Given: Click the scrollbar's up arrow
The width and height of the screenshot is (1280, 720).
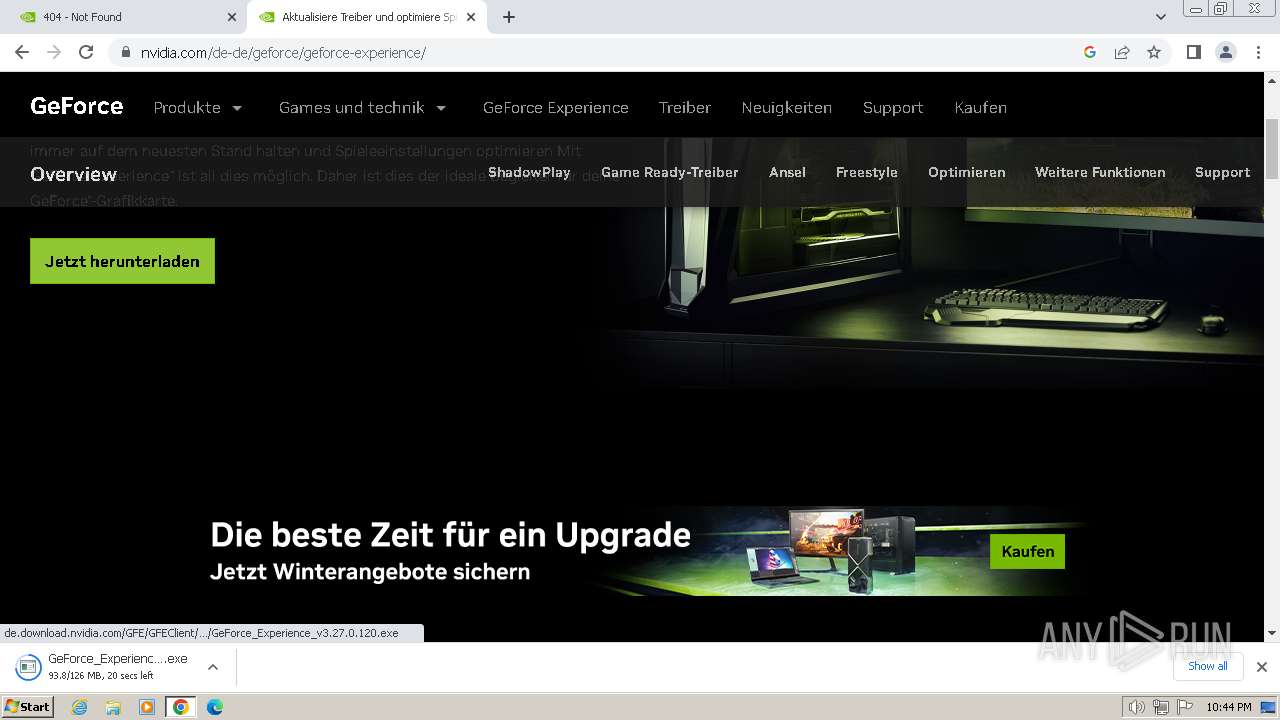Looking at the screenshot, I should coord(1272,80).
